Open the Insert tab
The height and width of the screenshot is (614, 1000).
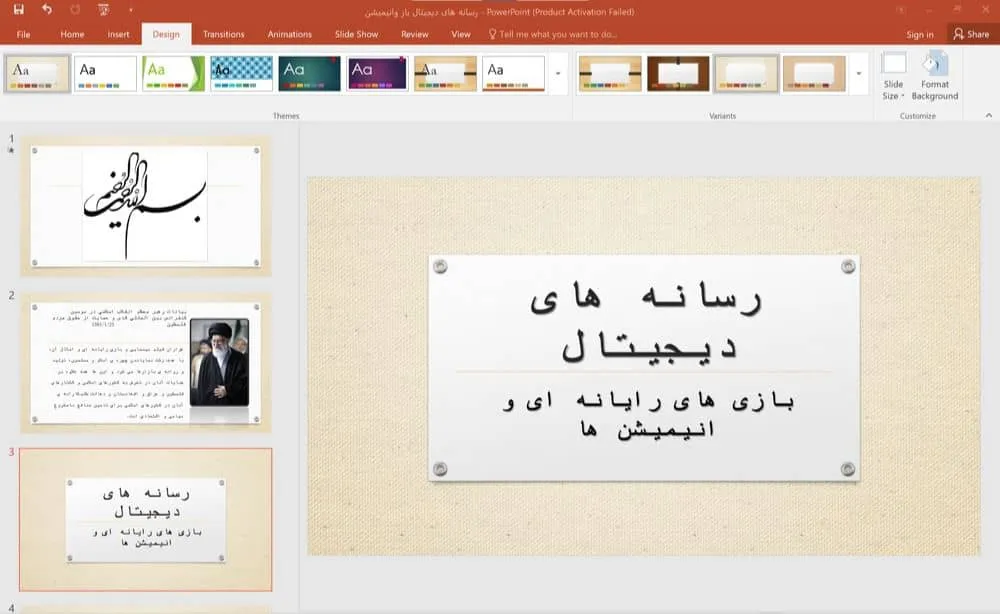point(118,34)
